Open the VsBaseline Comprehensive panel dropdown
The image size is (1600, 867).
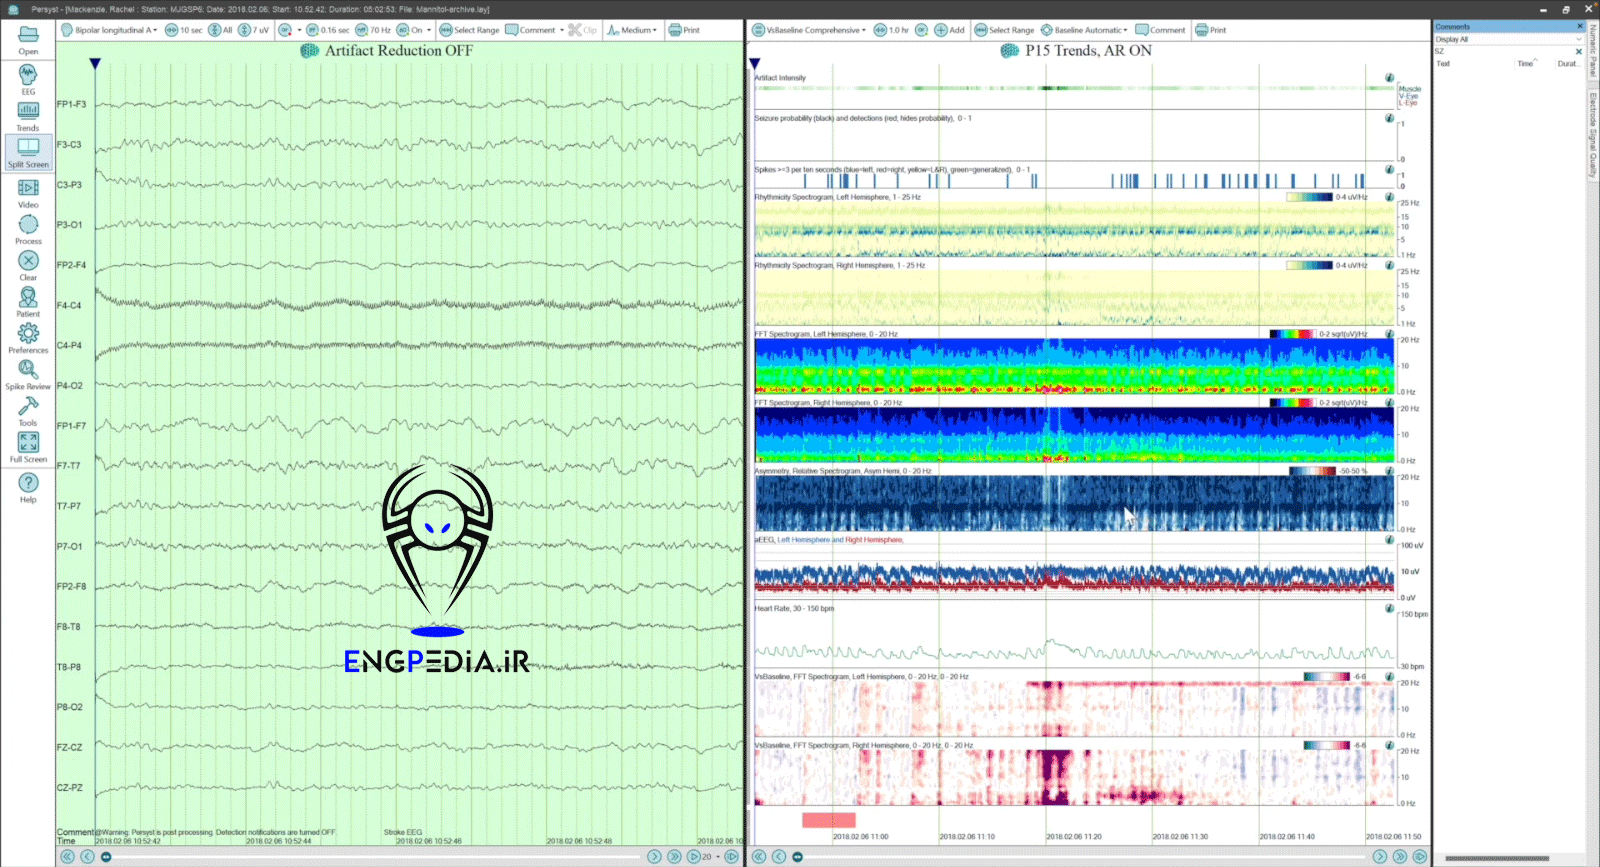click(x=808, y=30)
